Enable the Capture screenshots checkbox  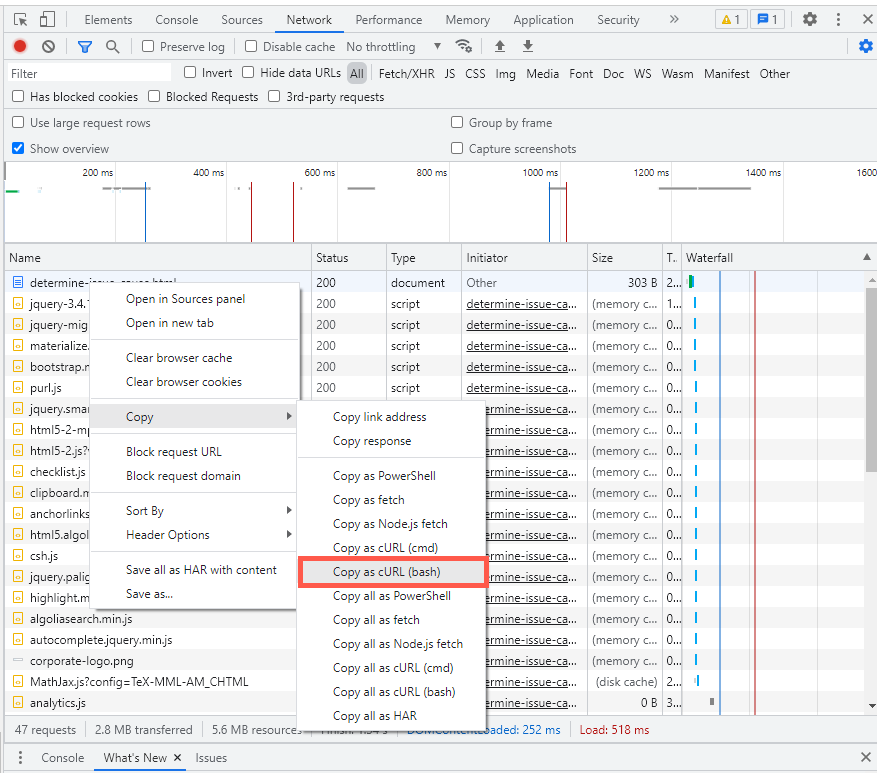[x=457, y=148]
